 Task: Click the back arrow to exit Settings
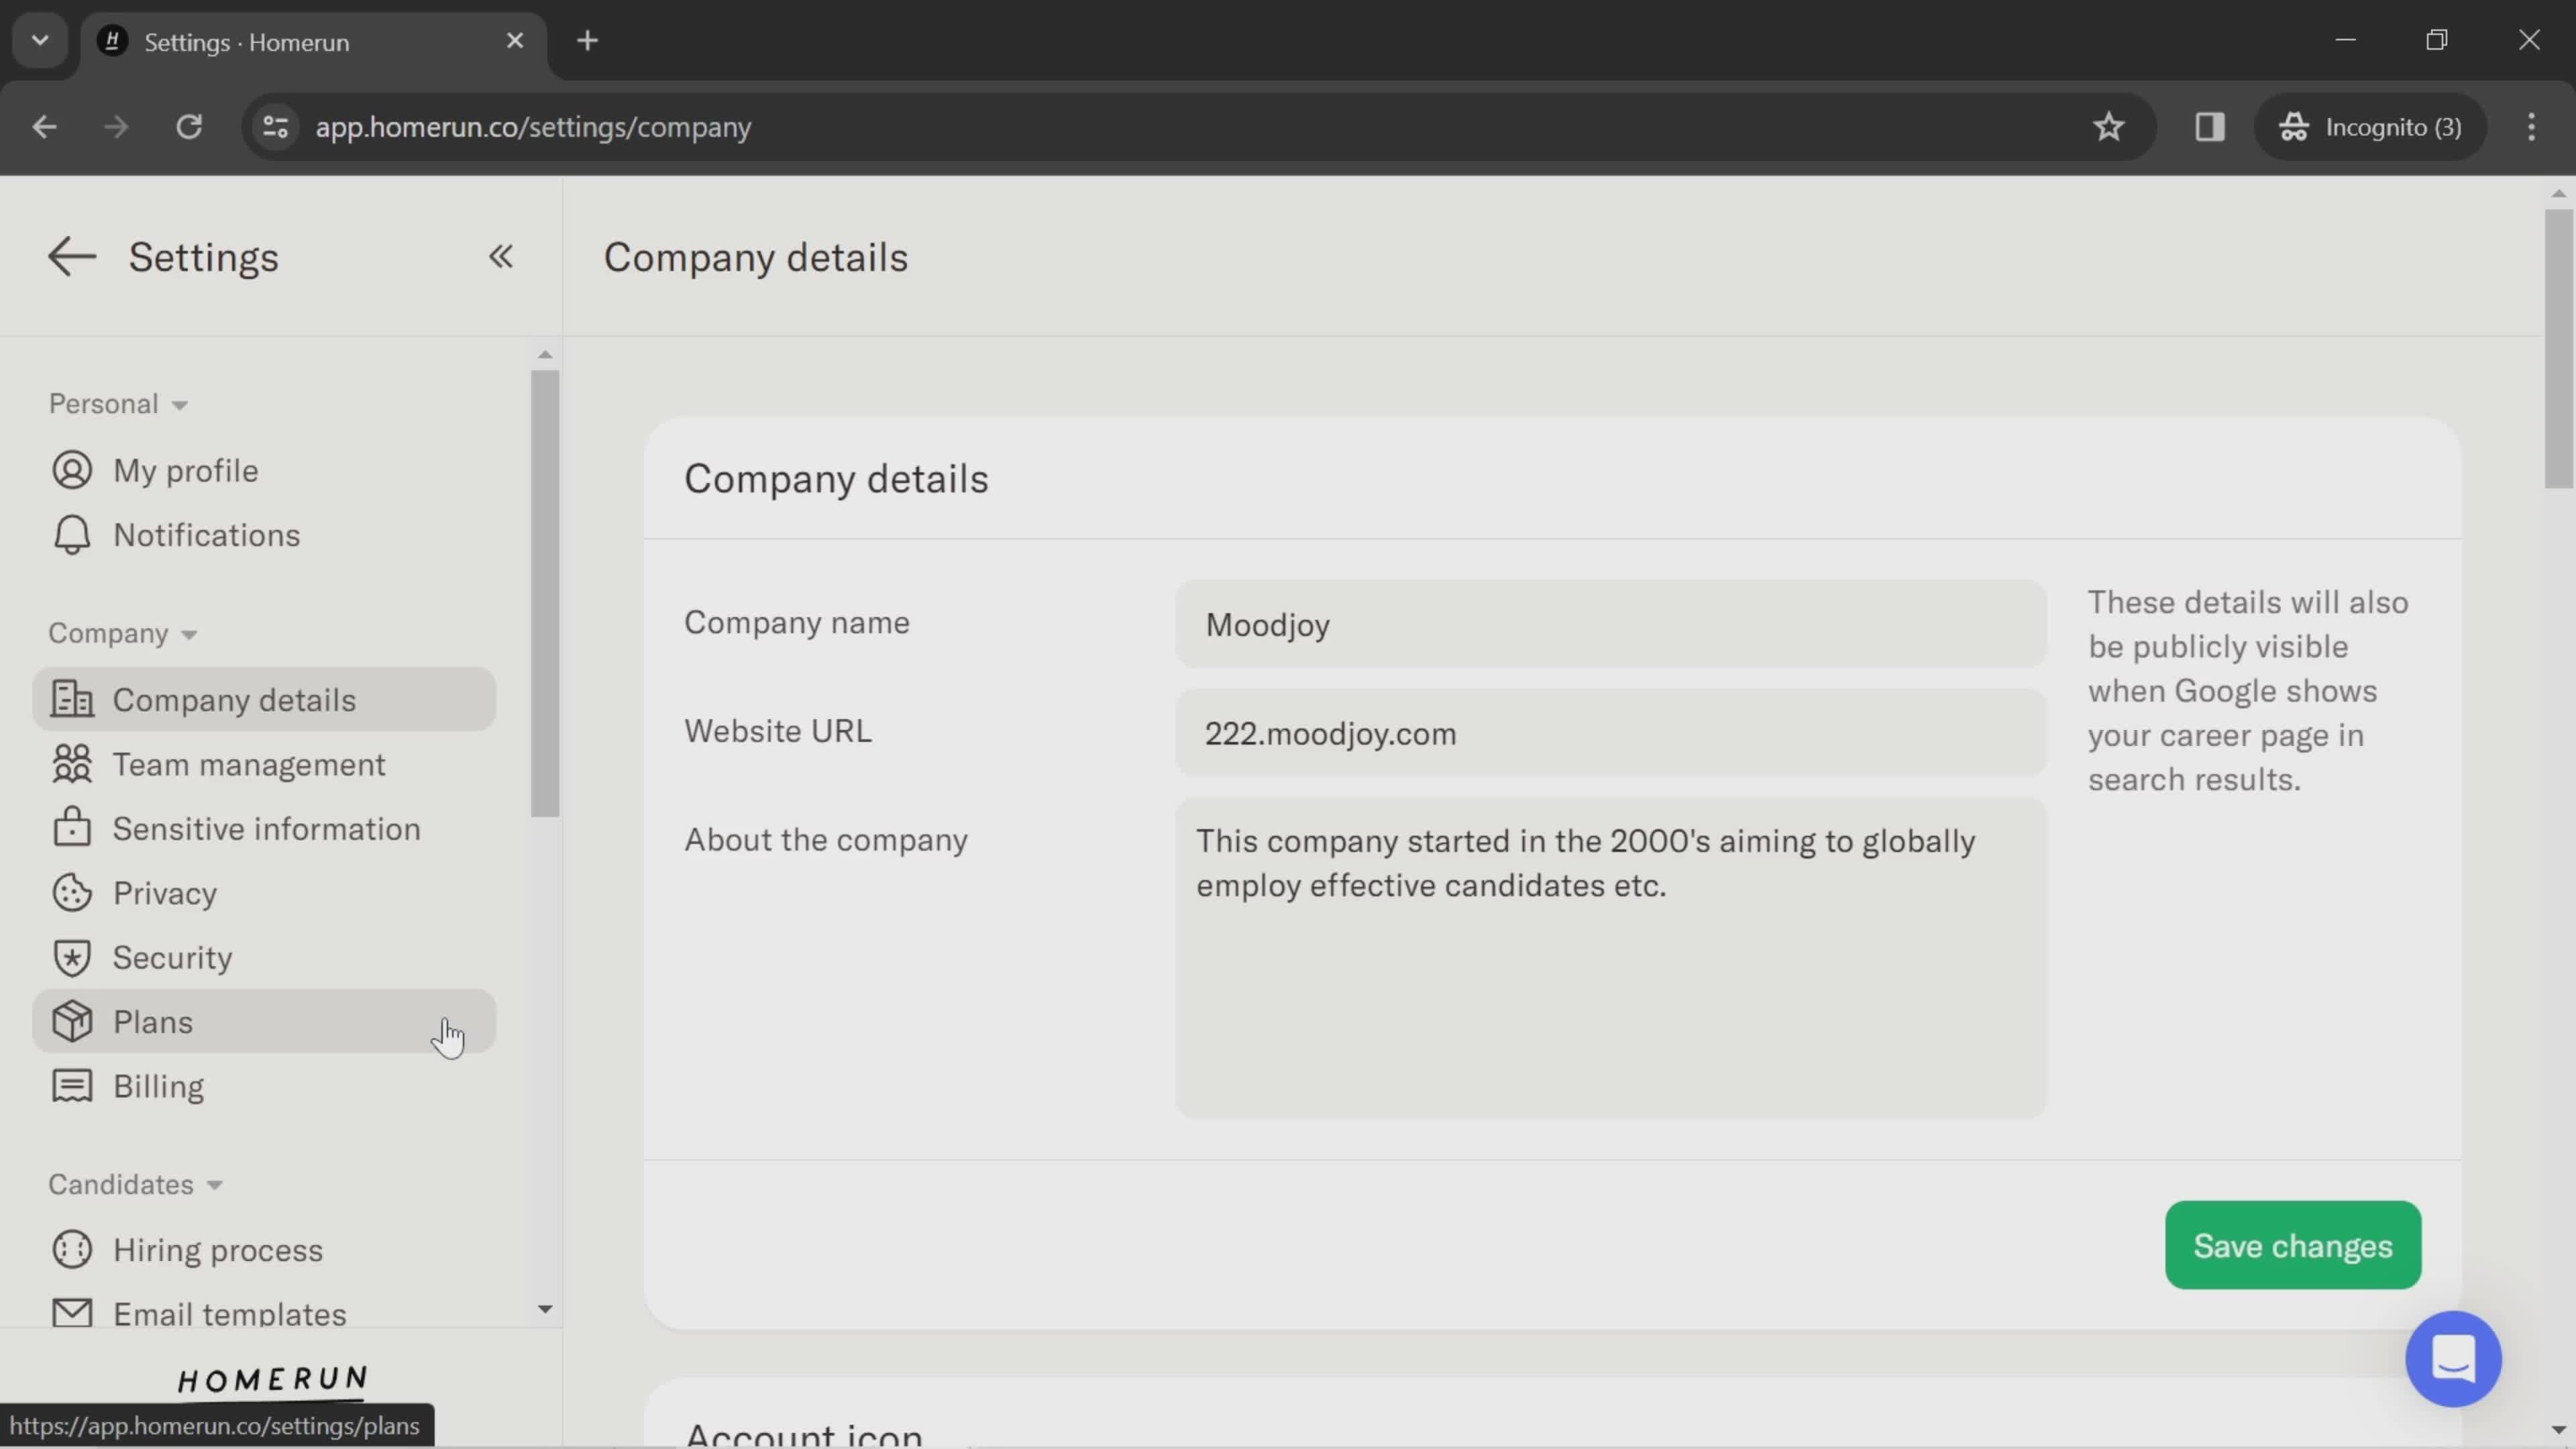coord(70,256)
